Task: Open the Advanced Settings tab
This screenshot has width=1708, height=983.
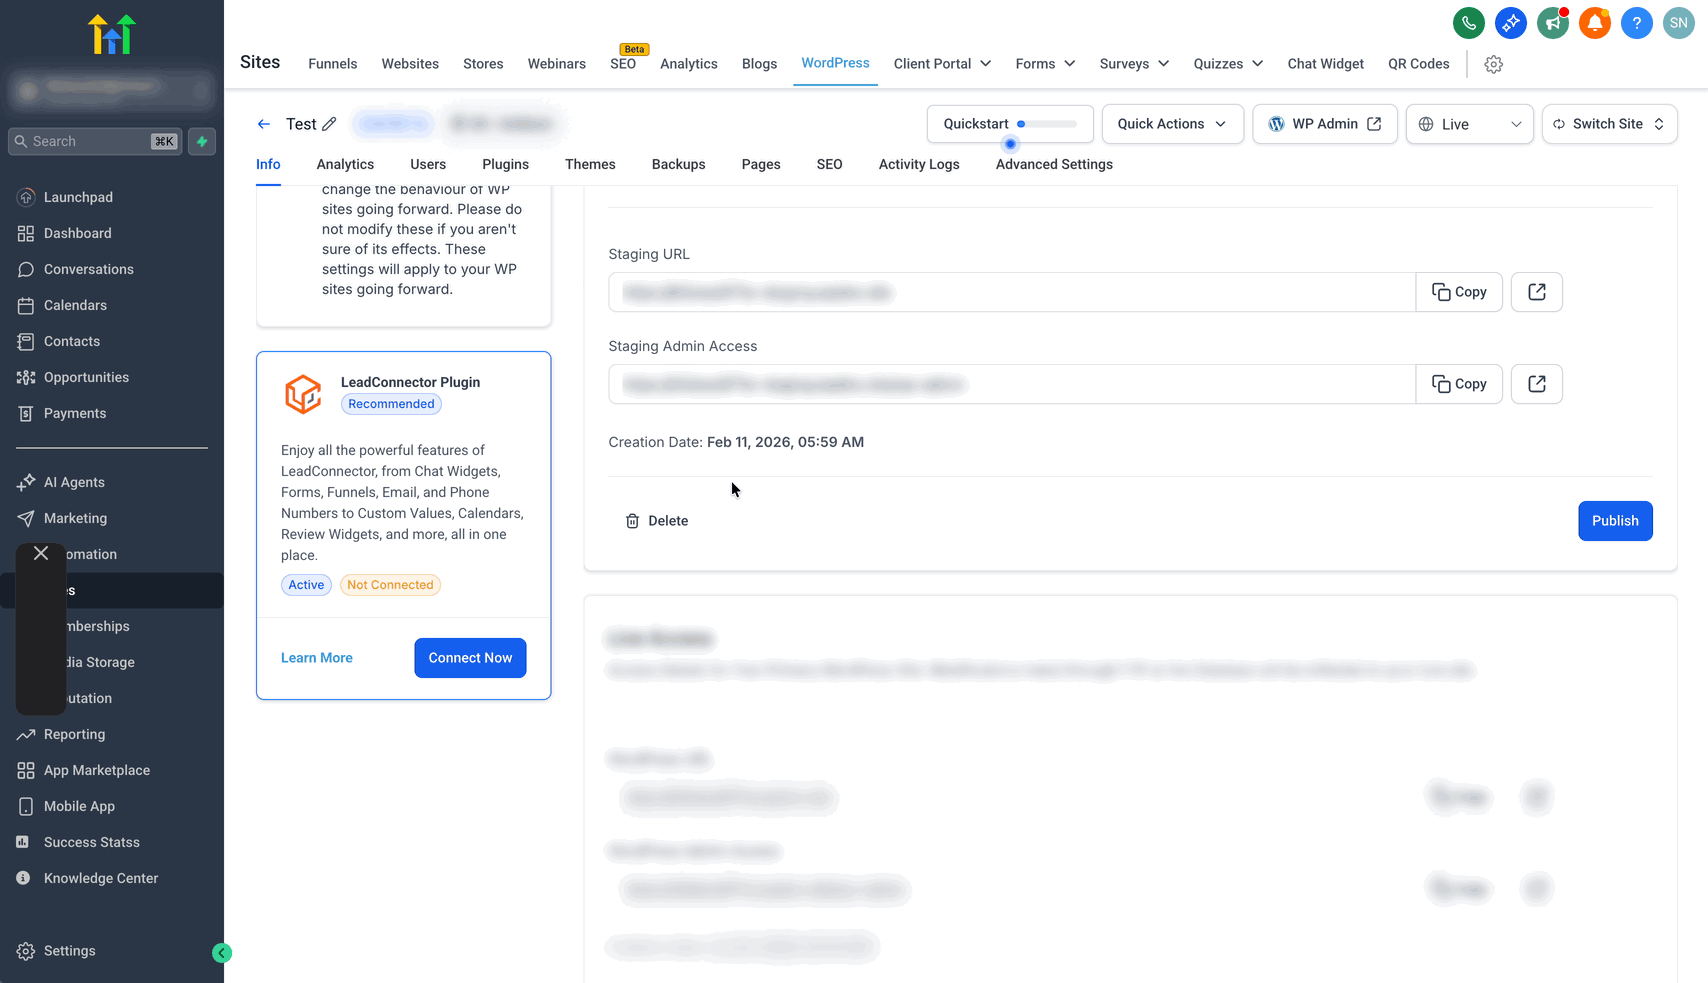Action: click(1054, 164)
